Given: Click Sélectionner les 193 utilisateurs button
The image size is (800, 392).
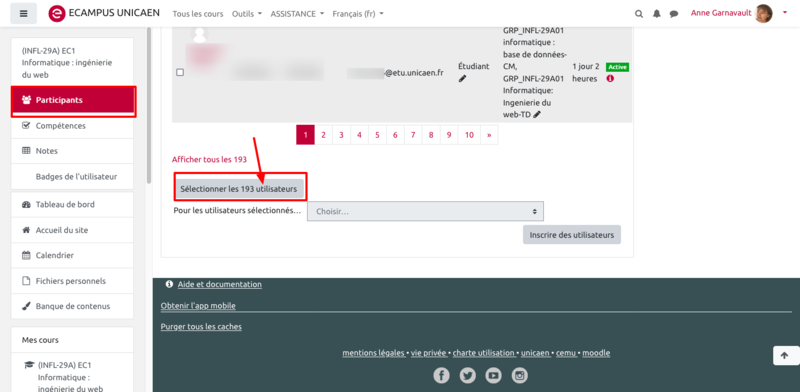Looking at the screenshot, I should pyautogui.click(x=239, y=189).
